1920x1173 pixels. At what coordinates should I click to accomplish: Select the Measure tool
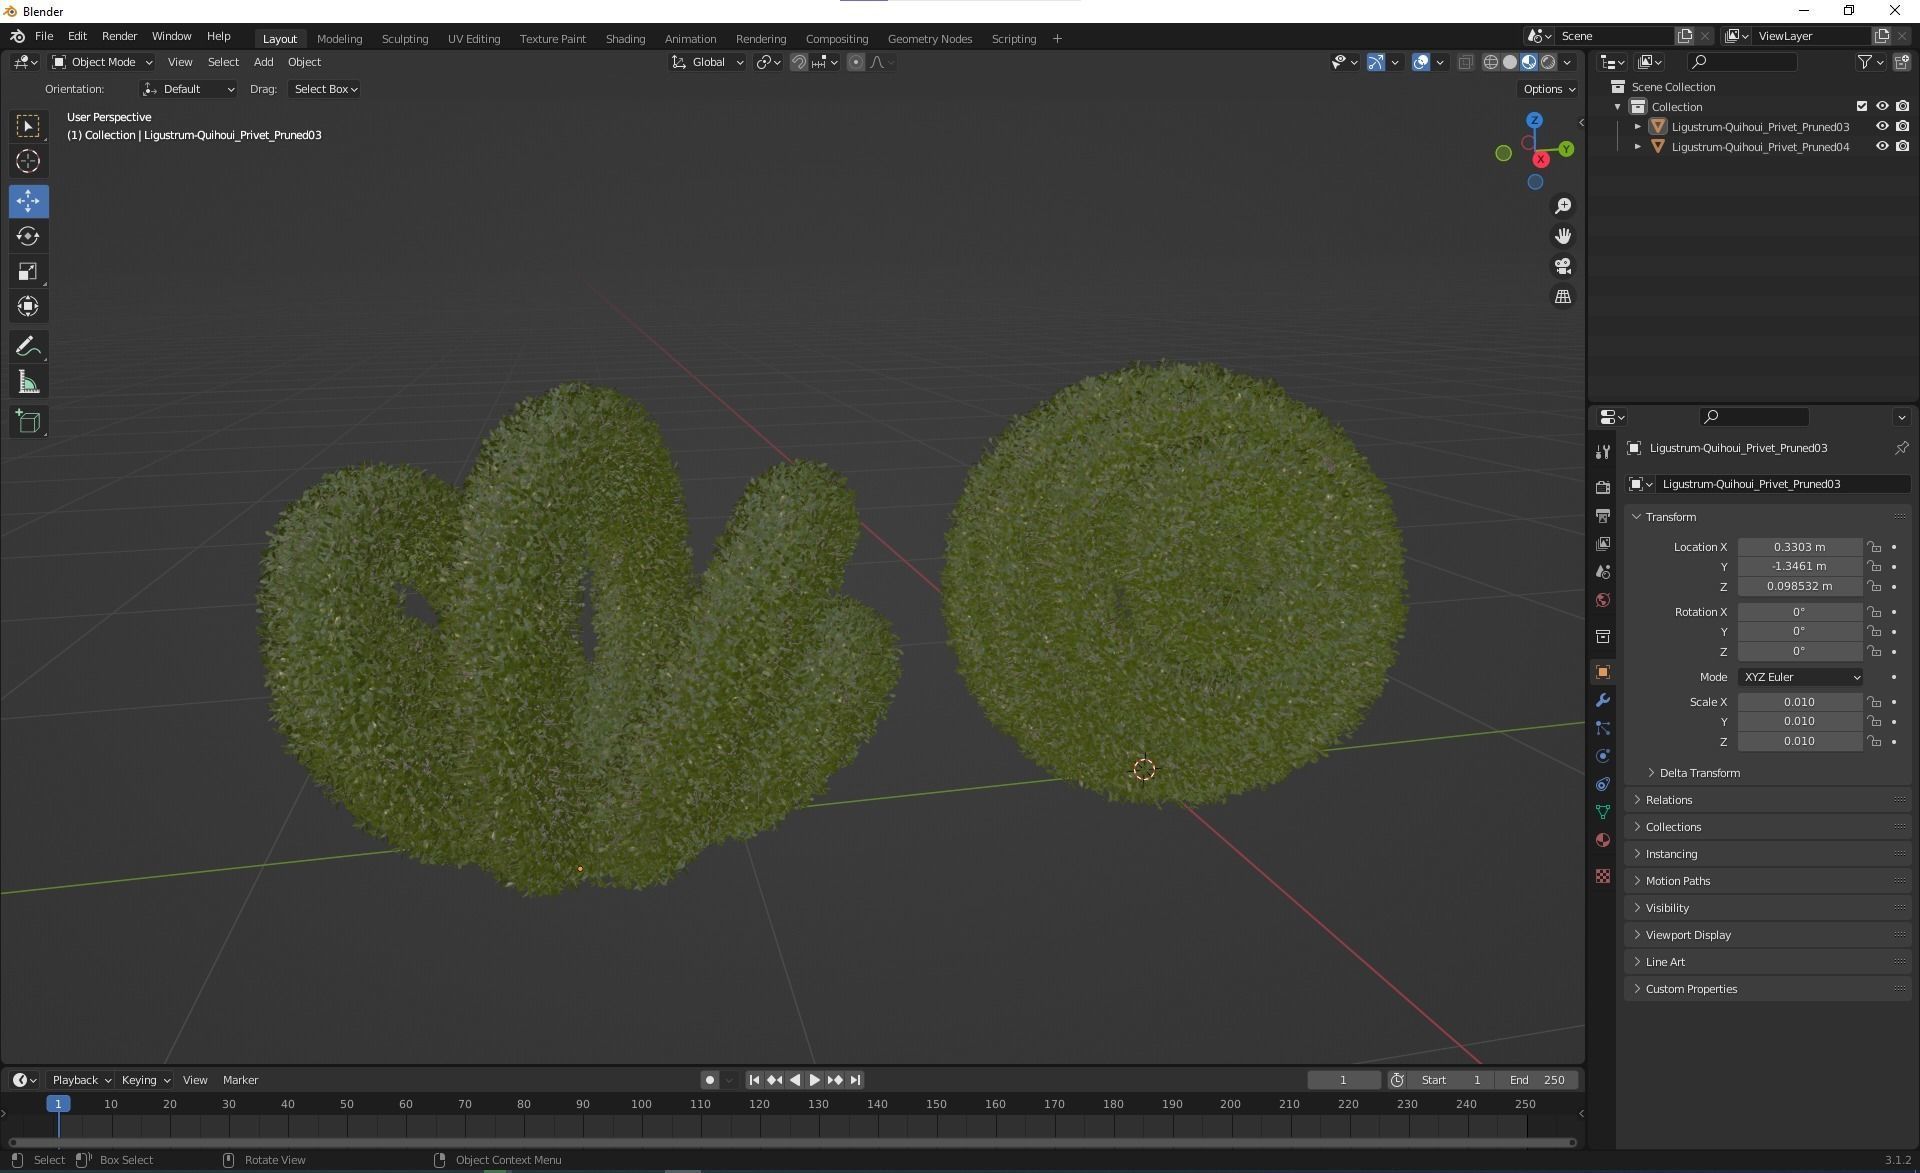pos(28,383)
